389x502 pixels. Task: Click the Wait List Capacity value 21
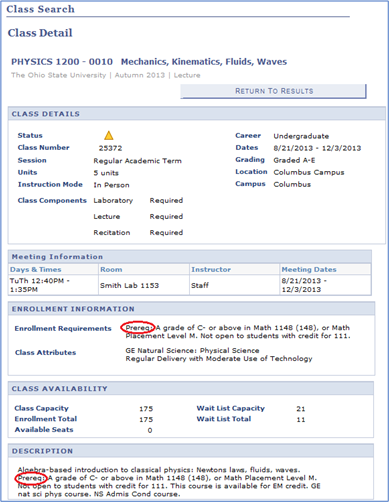301,409
